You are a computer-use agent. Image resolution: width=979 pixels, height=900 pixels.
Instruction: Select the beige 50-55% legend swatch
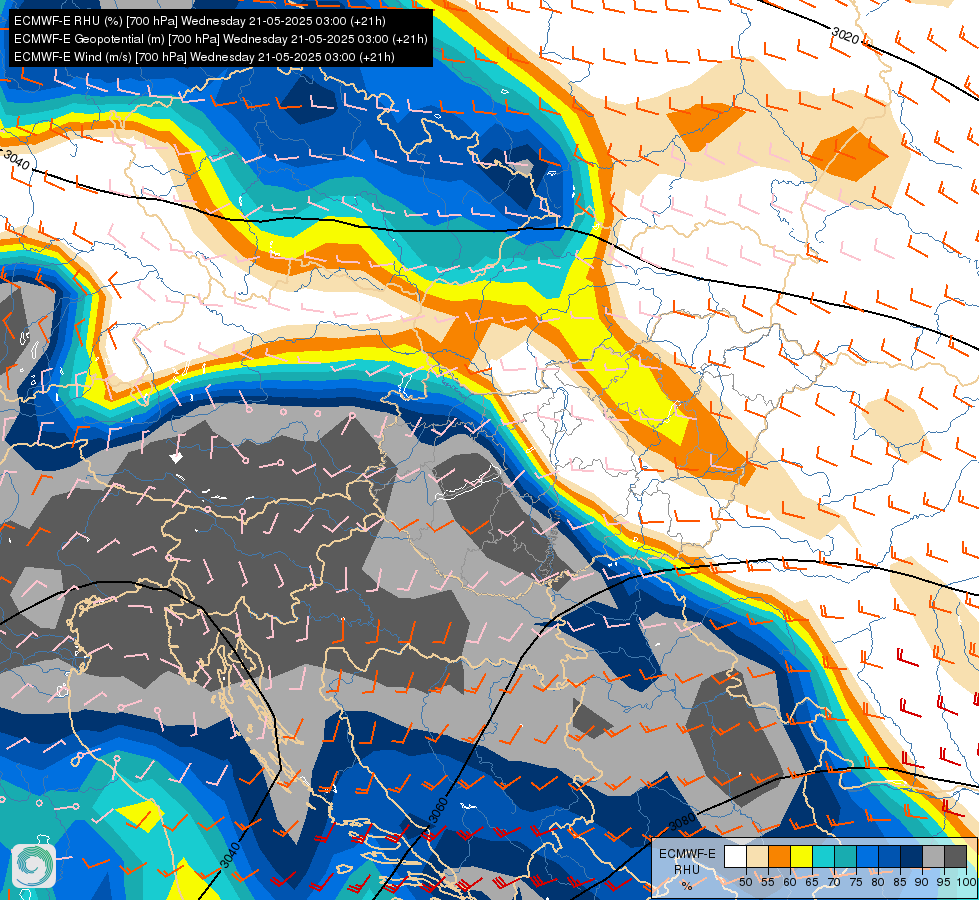tap(757, 857)
